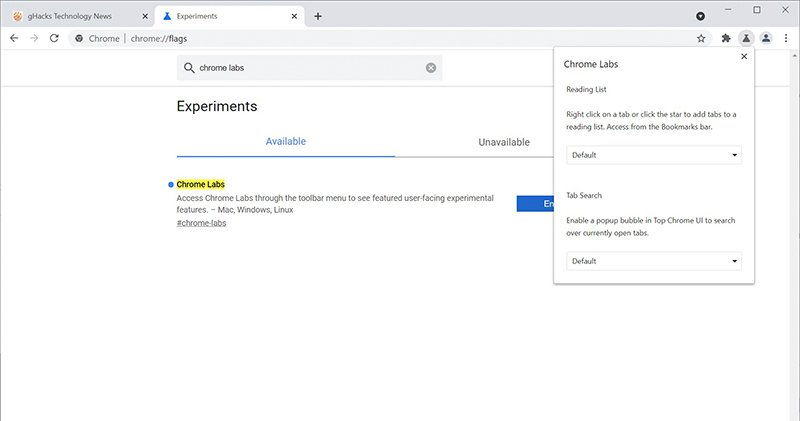This screenshot has height=421, width=800.
Task: Click the Chrome site info icon in the address bar
Action: click(x=79, y=38)
